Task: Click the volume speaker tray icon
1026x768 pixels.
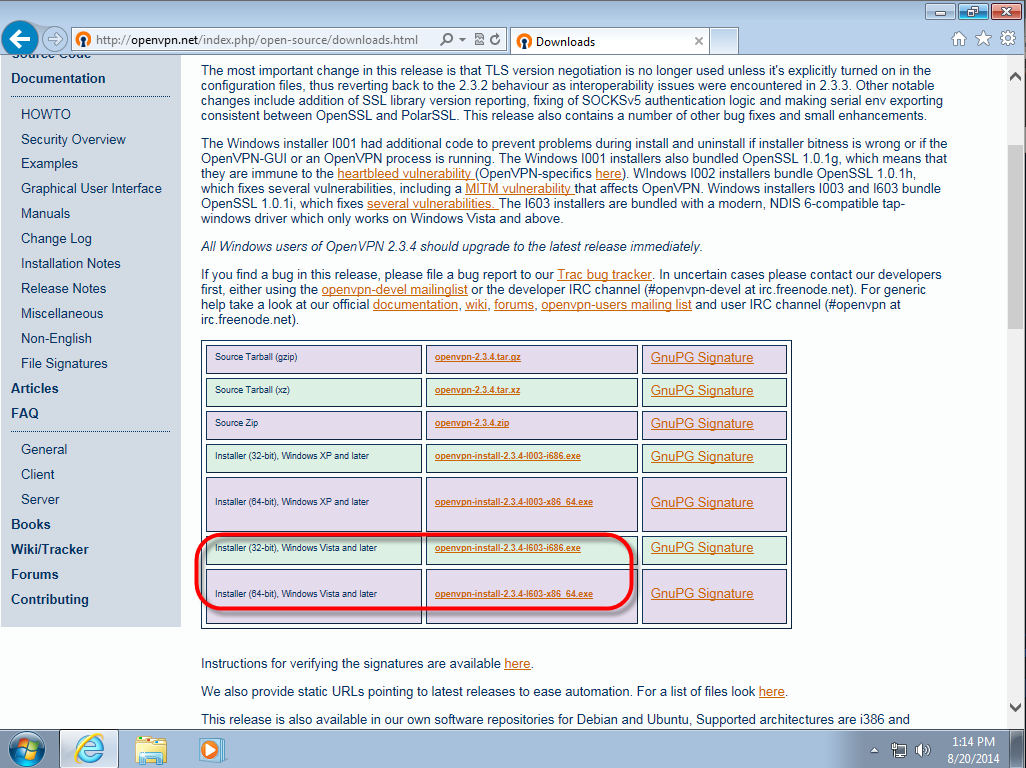Action: coord(923,750)
